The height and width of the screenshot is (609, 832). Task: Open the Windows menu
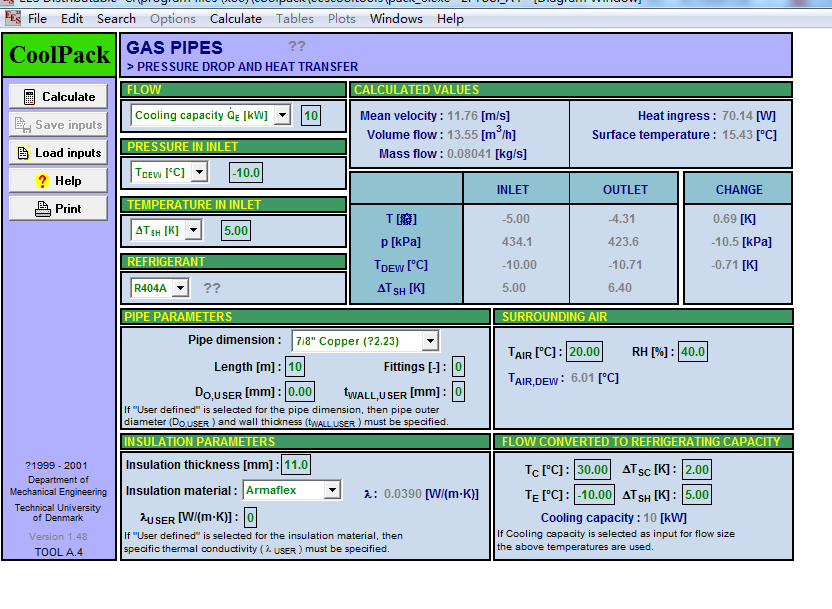click(x=396, y=19)
